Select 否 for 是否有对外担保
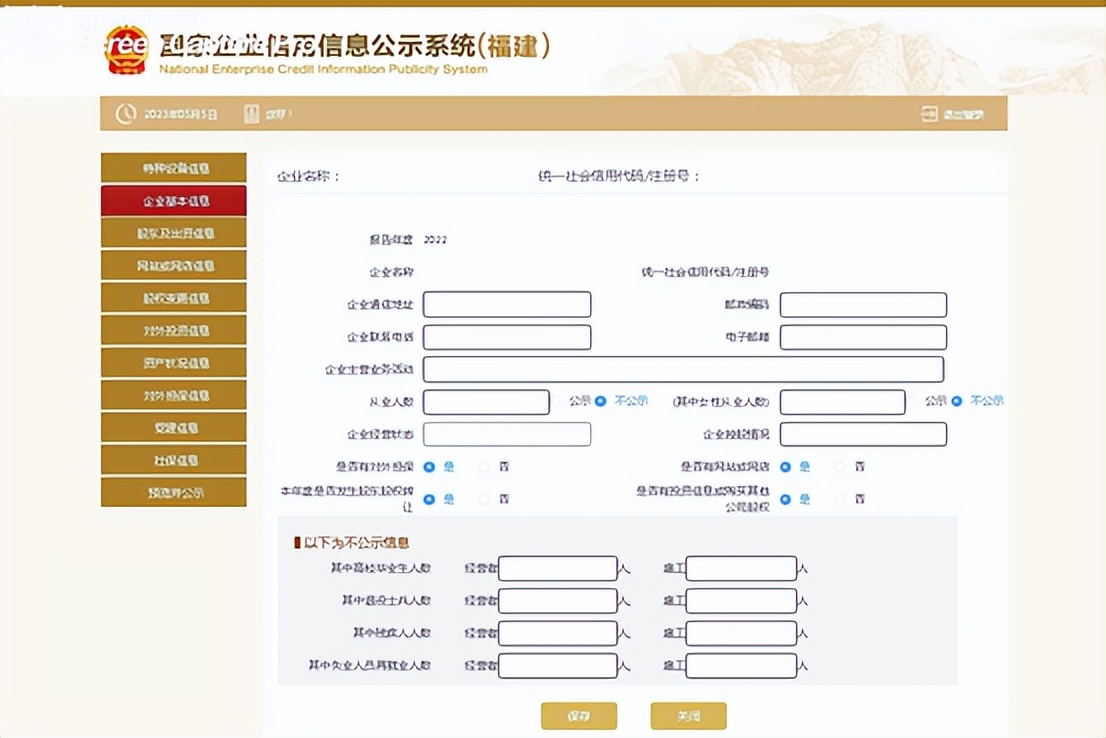 (x=486, y=466)
